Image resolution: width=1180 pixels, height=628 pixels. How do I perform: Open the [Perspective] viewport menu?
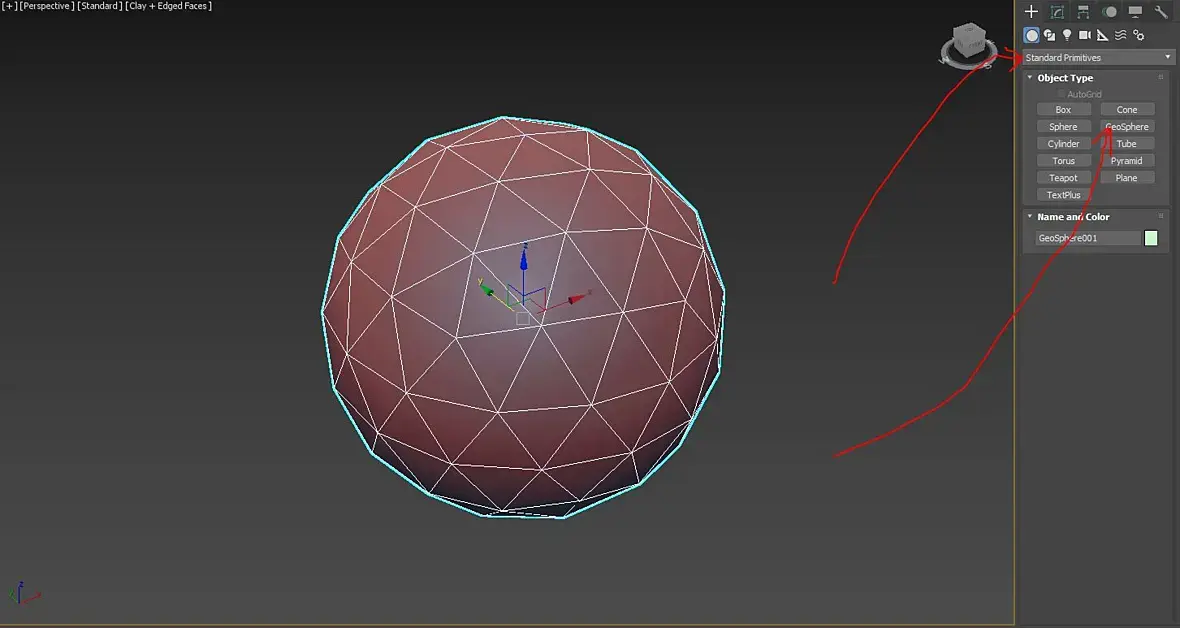coord(47,6)
